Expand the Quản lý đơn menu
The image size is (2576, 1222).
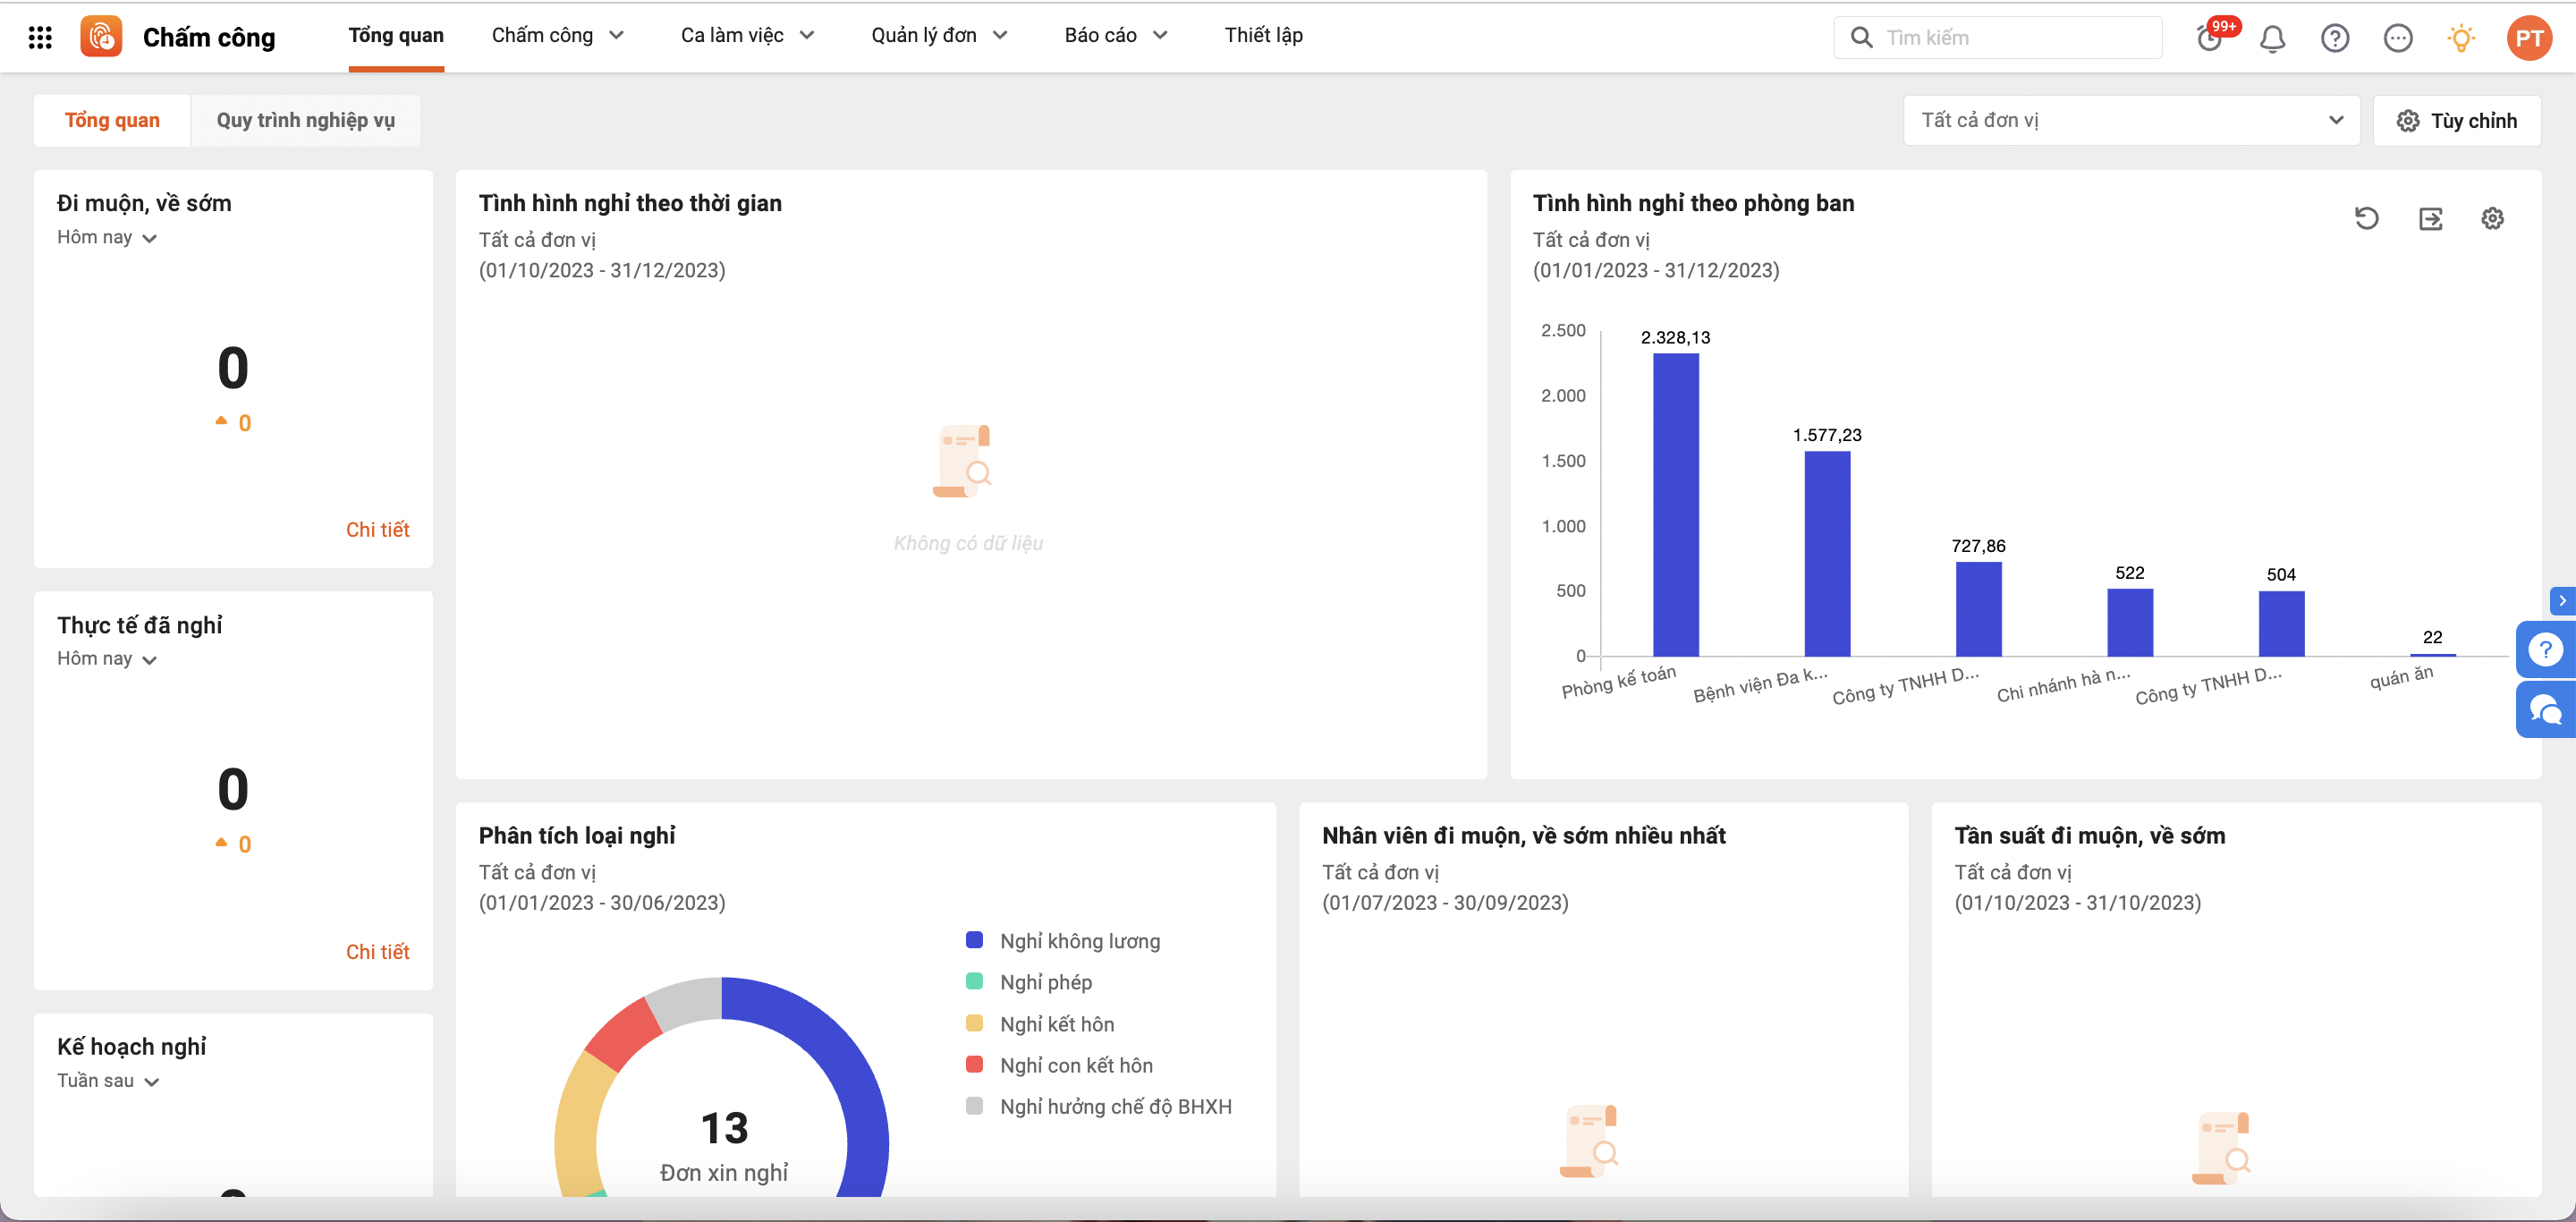pos(939,35)
